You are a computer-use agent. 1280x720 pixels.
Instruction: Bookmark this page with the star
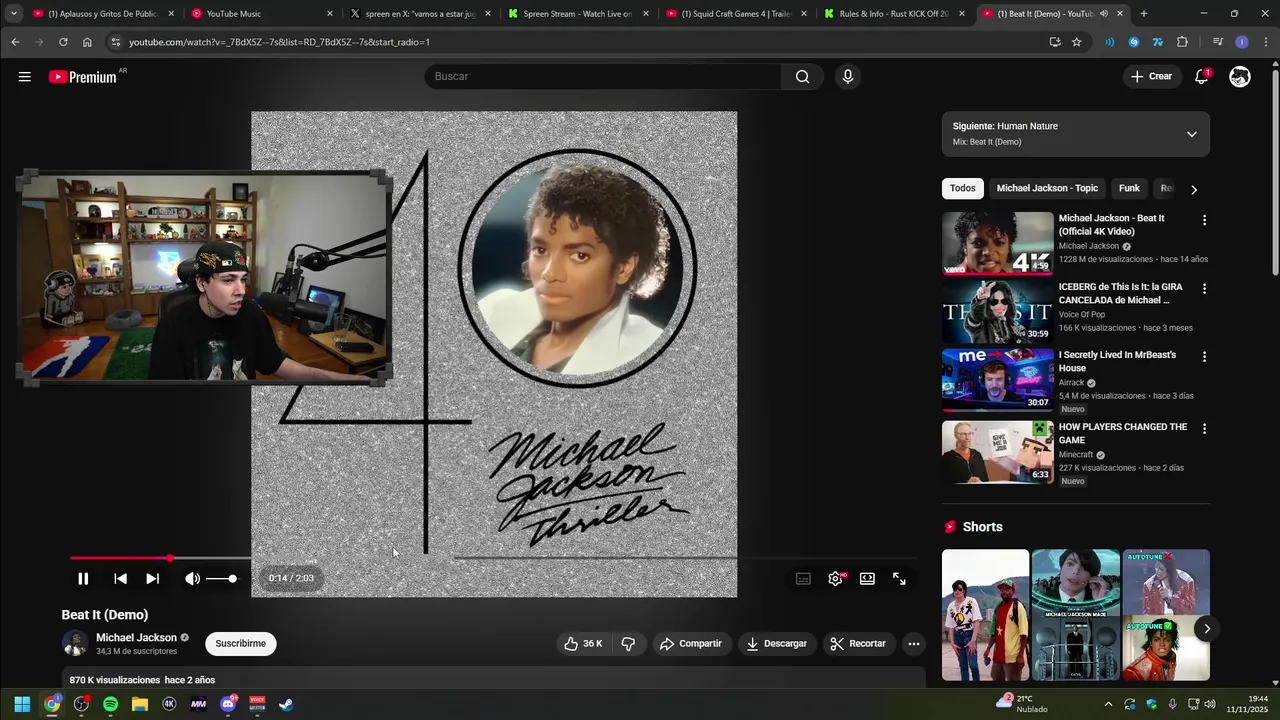click(x=1076, y=42)
